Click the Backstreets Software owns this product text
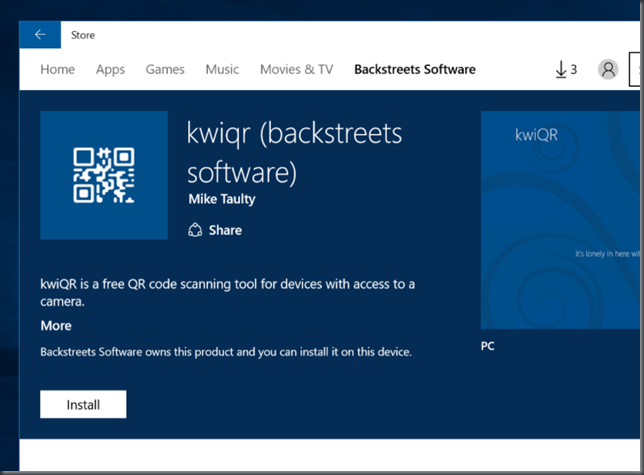644x475 pixels. coord(226,352)
